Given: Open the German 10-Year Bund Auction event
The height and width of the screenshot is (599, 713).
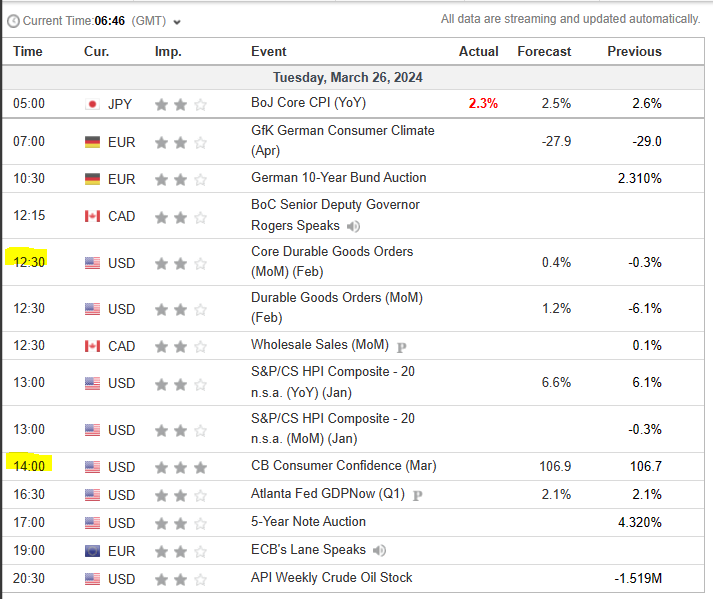Looking at the screenshot, I should click(x=338, y=177).
